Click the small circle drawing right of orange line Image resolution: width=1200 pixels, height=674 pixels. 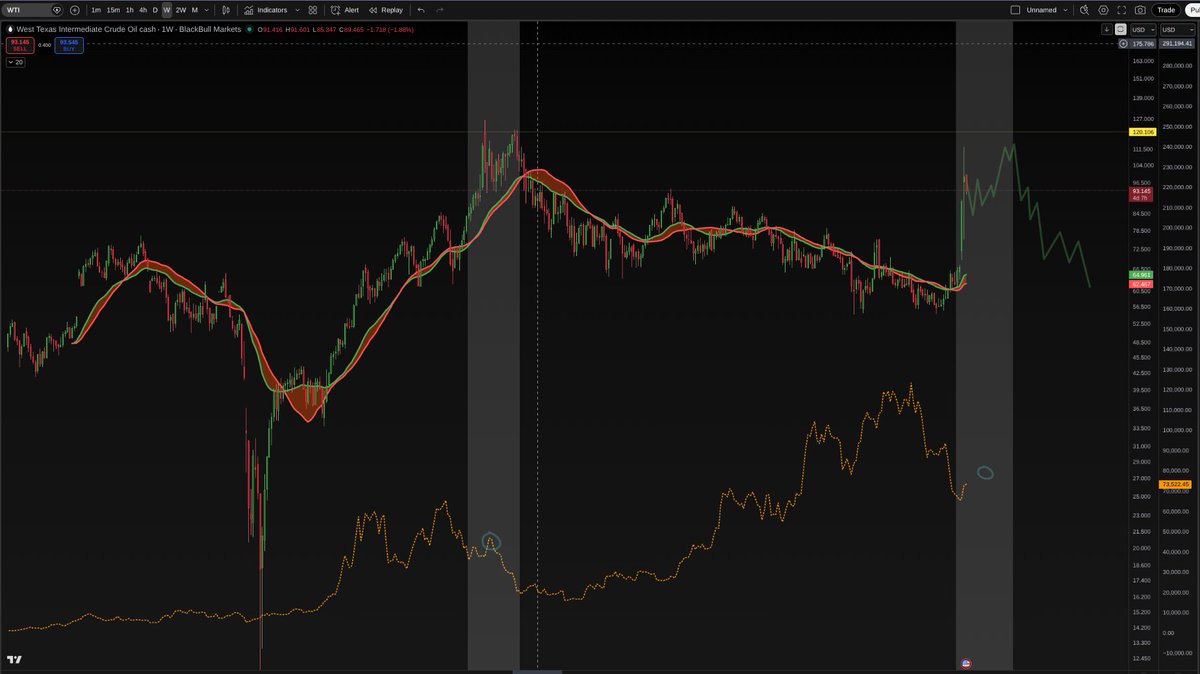(x=985, y=473)
